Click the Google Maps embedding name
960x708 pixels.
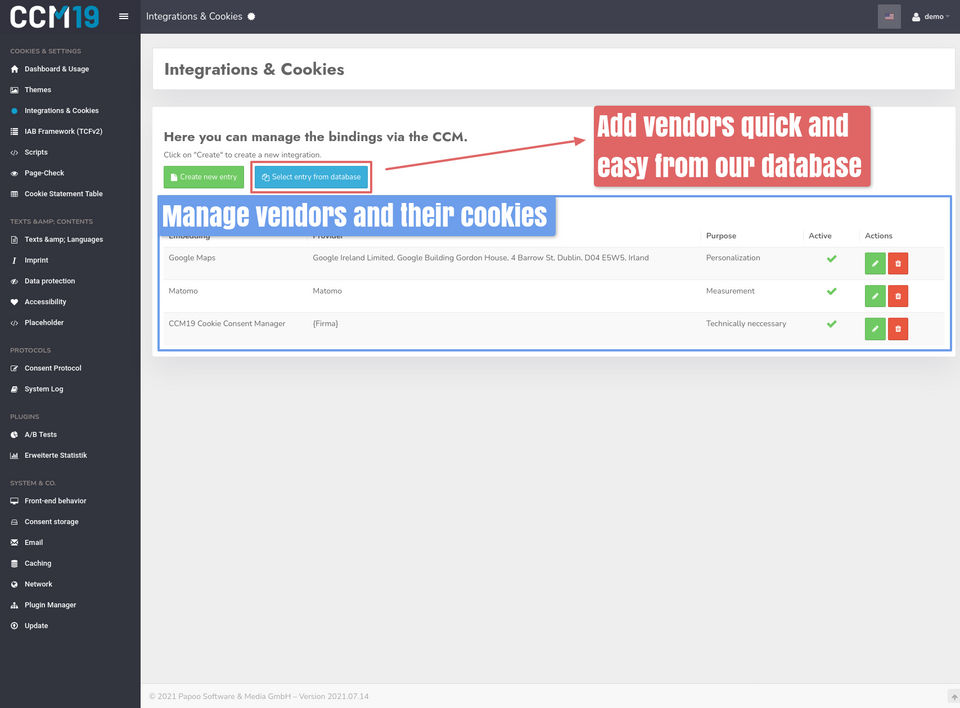tap(192, 258)
